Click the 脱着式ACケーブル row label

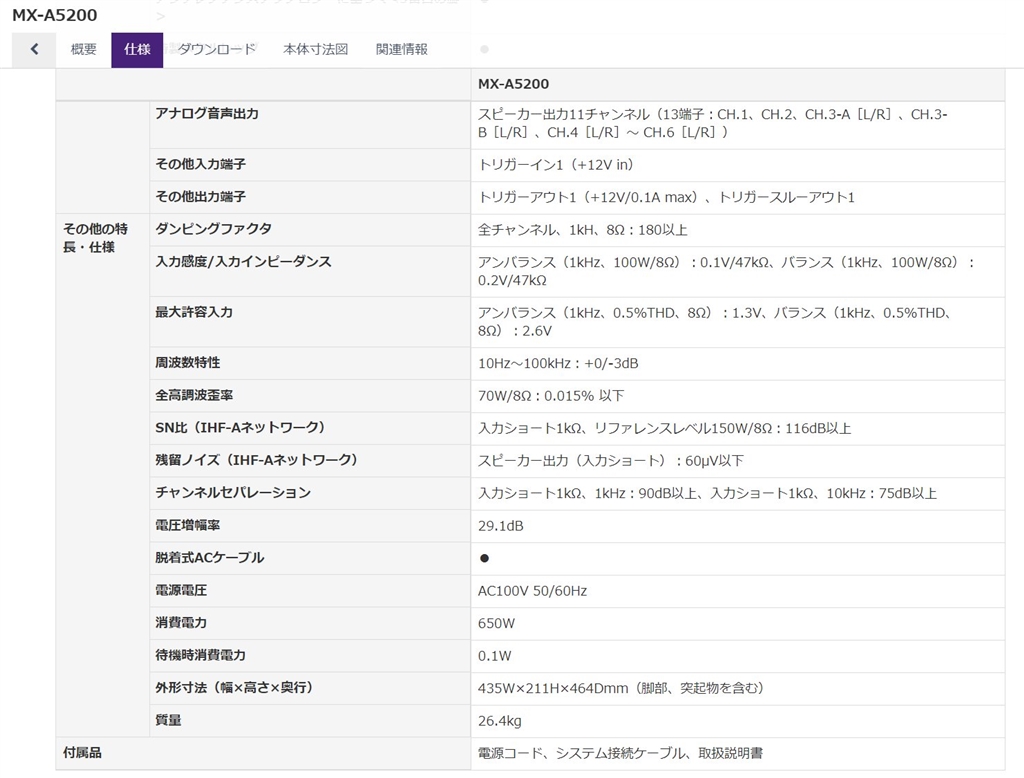[210, 558]
